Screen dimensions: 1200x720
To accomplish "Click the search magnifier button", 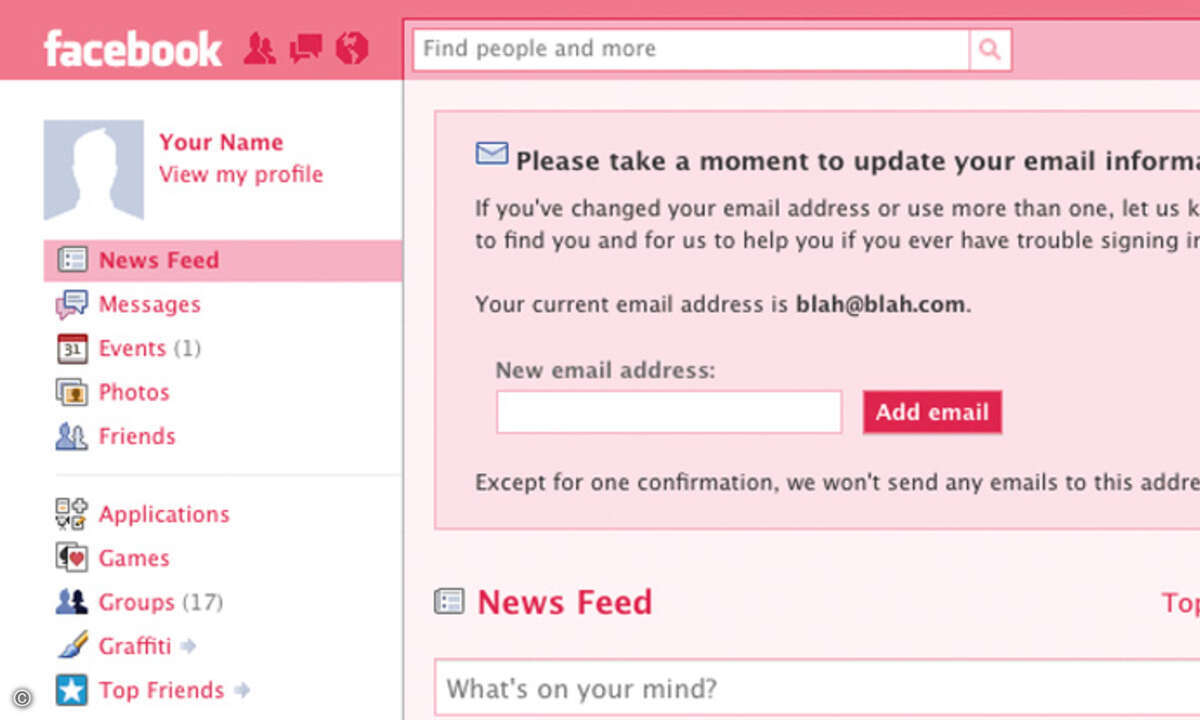I will 990,49.
